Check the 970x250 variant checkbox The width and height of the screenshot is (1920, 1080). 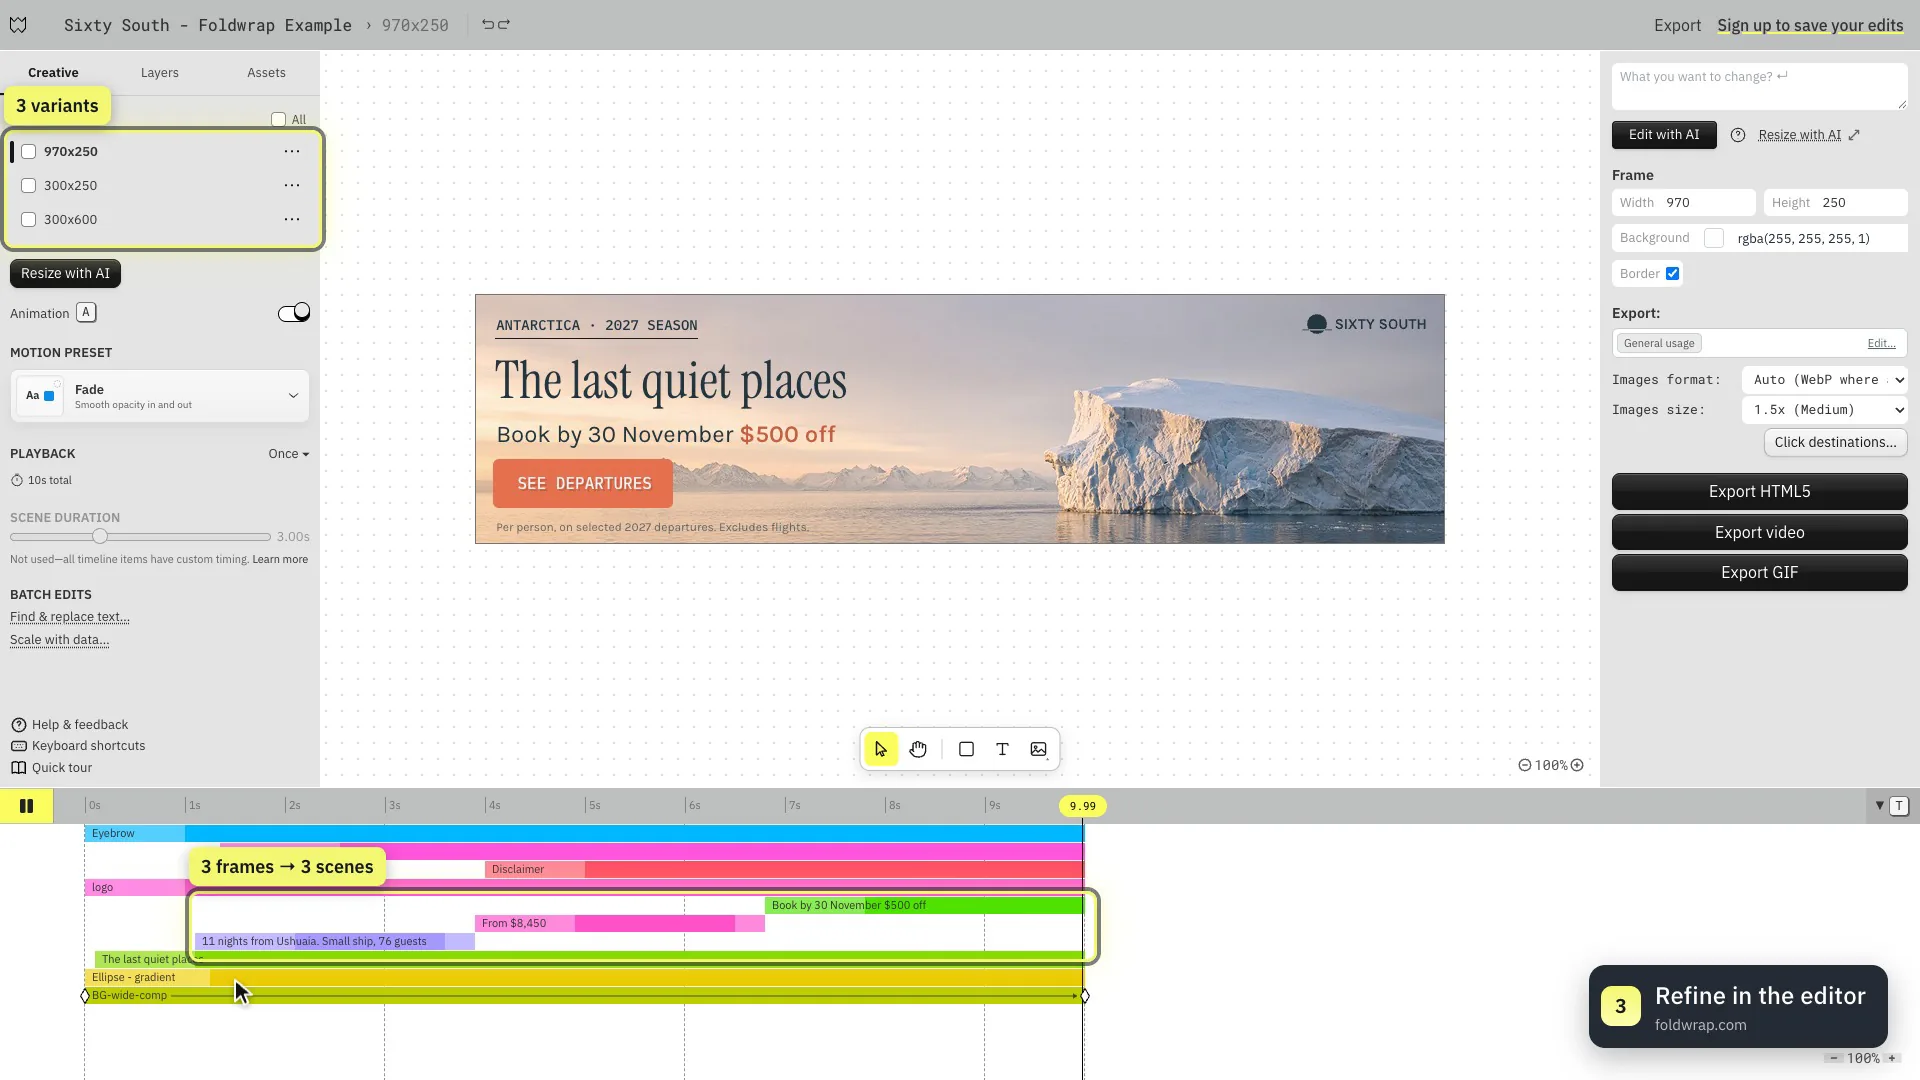pos(29,152)
